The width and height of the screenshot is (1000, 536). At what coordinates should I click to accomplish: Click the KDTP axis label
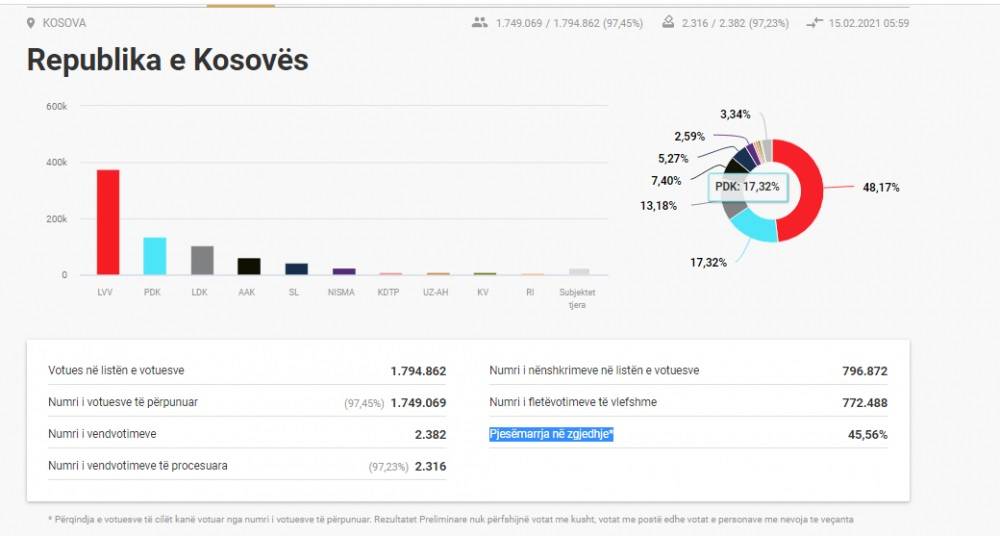(388, 292)
